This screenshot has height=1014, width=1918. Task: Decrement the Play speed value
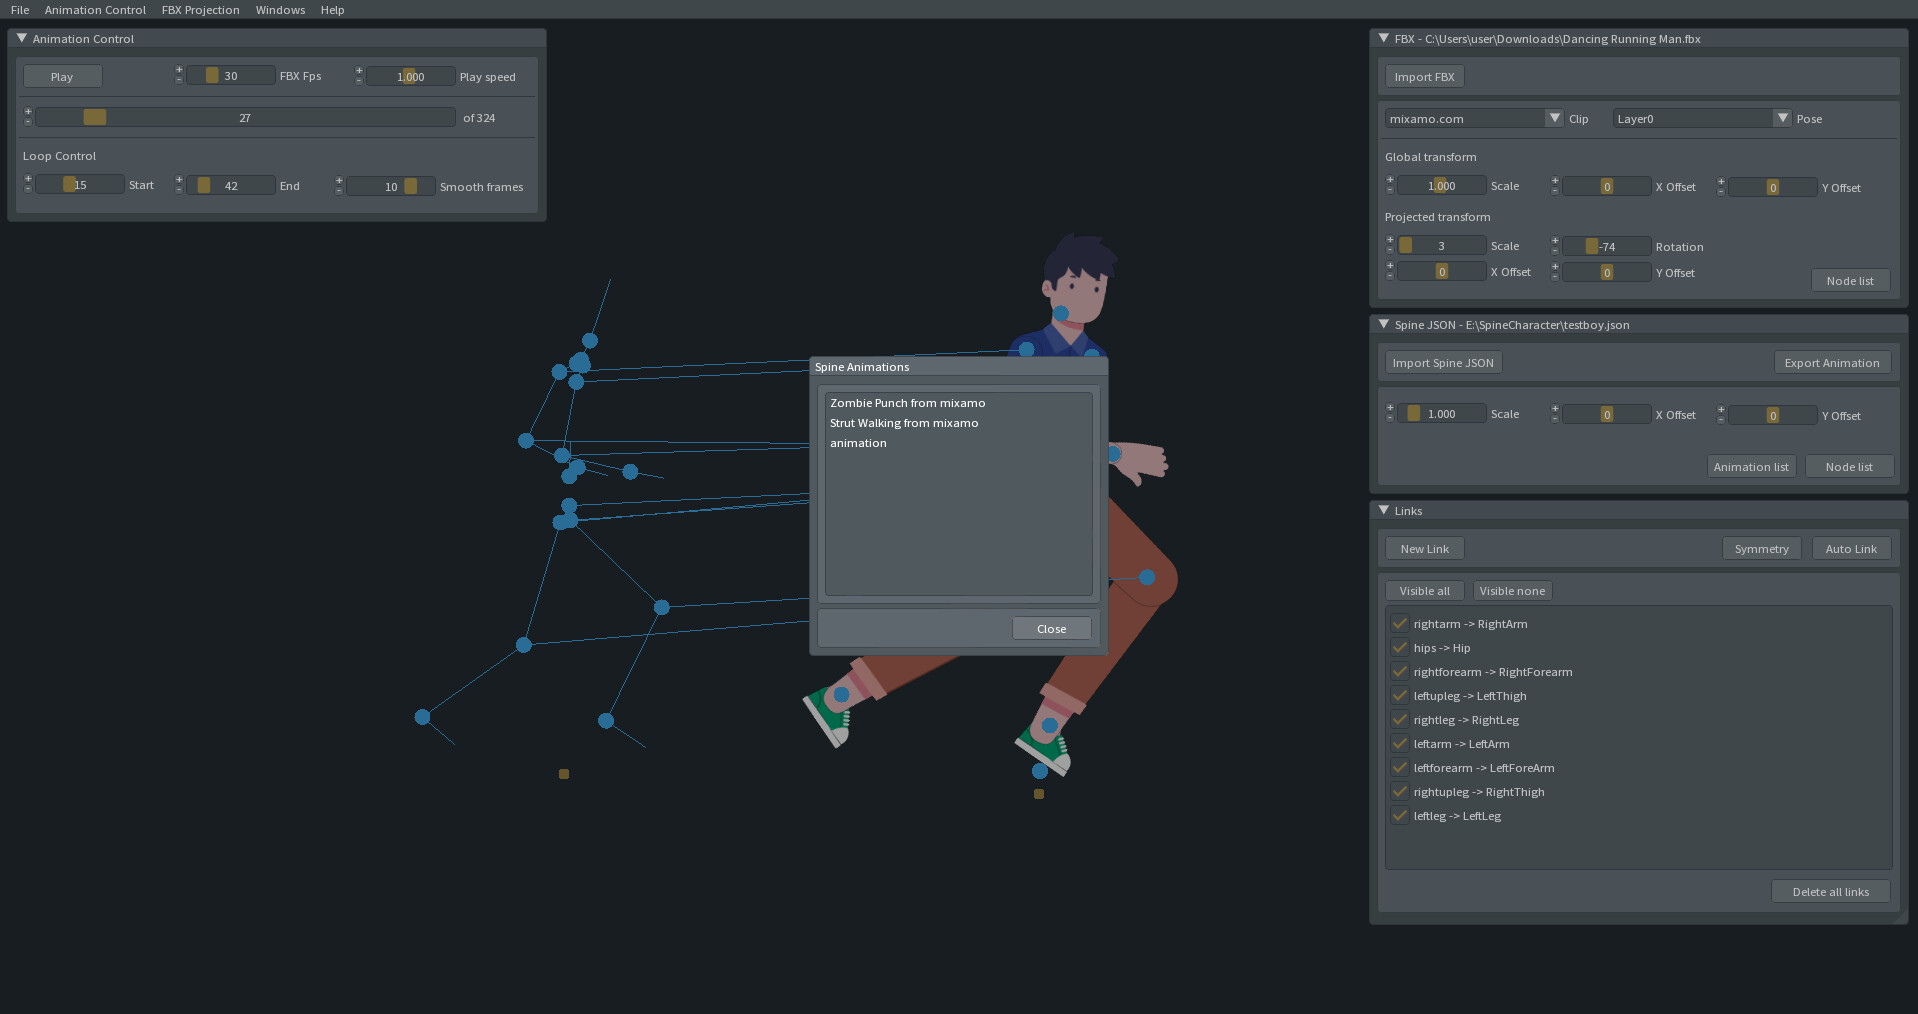point(358,82)
